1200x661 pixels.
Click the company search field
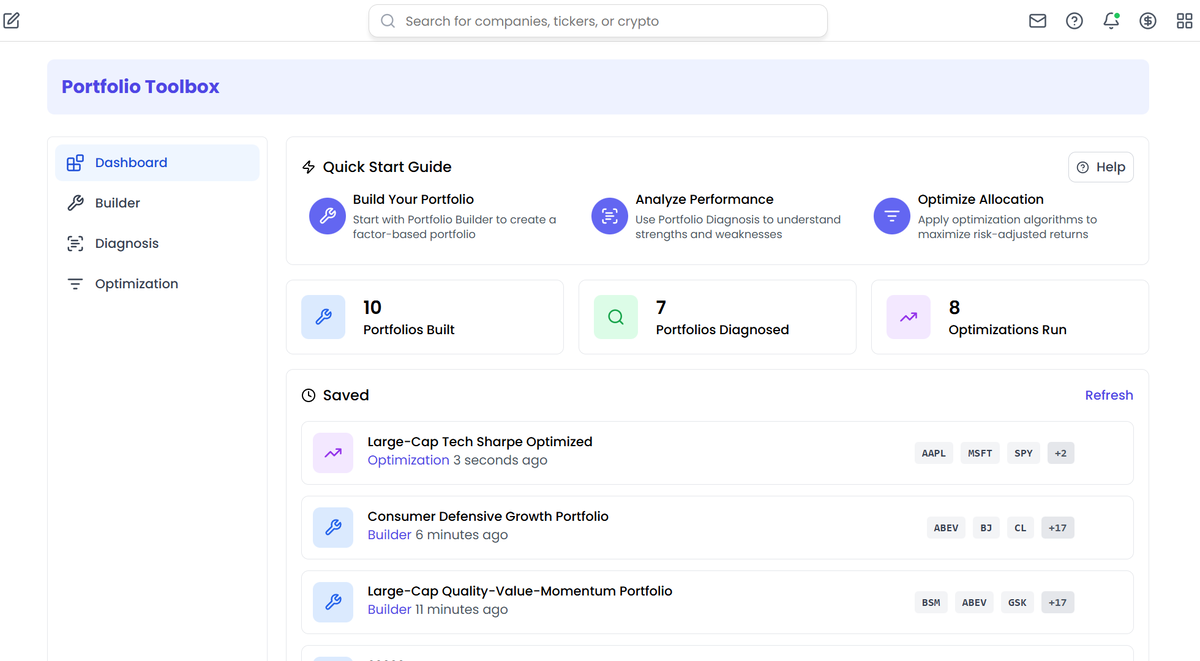(x=597, y=20)
